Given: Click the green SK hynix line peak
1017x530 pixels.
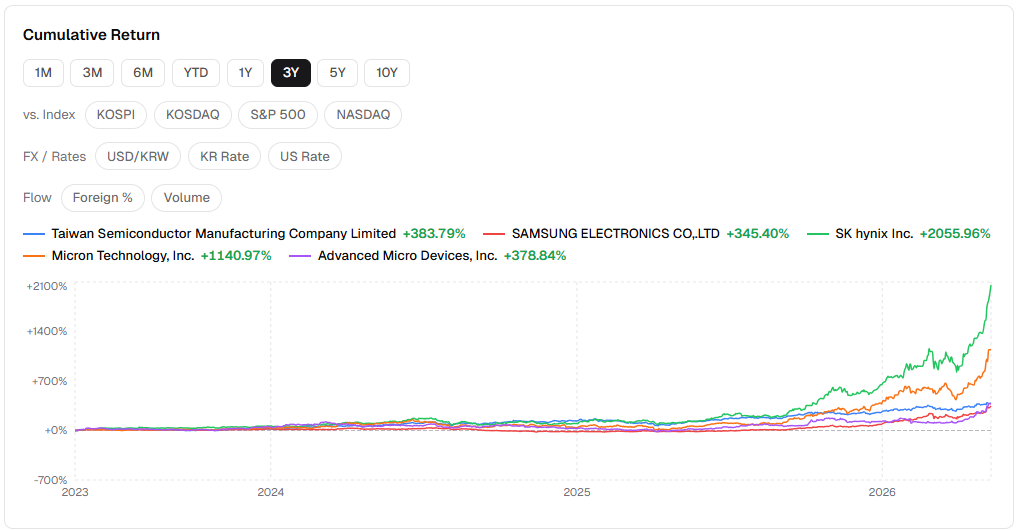Looking at the screenshot, I should click(990, 286).
